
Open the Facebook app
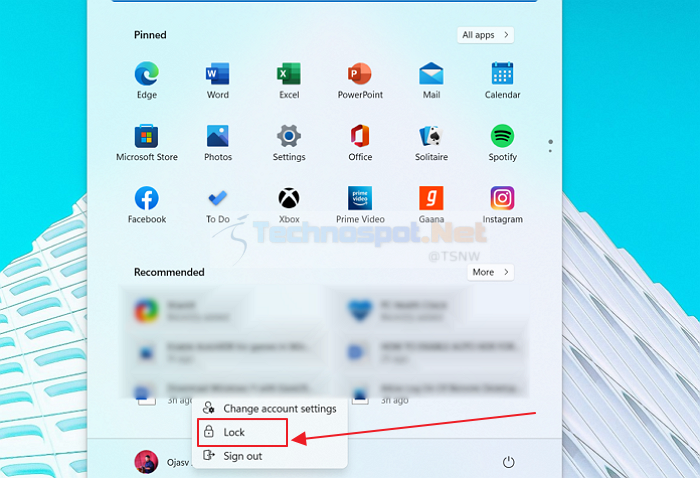click(146, 205)
